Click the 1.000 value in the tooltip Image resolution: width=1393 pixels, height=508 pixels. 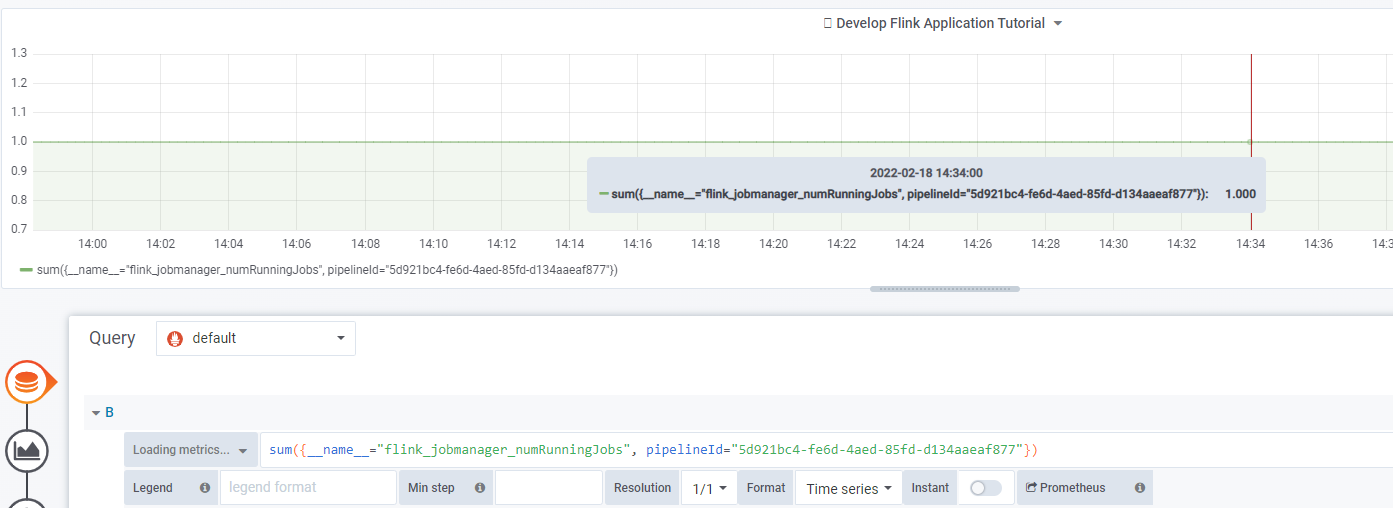(x=1240, y=194)
